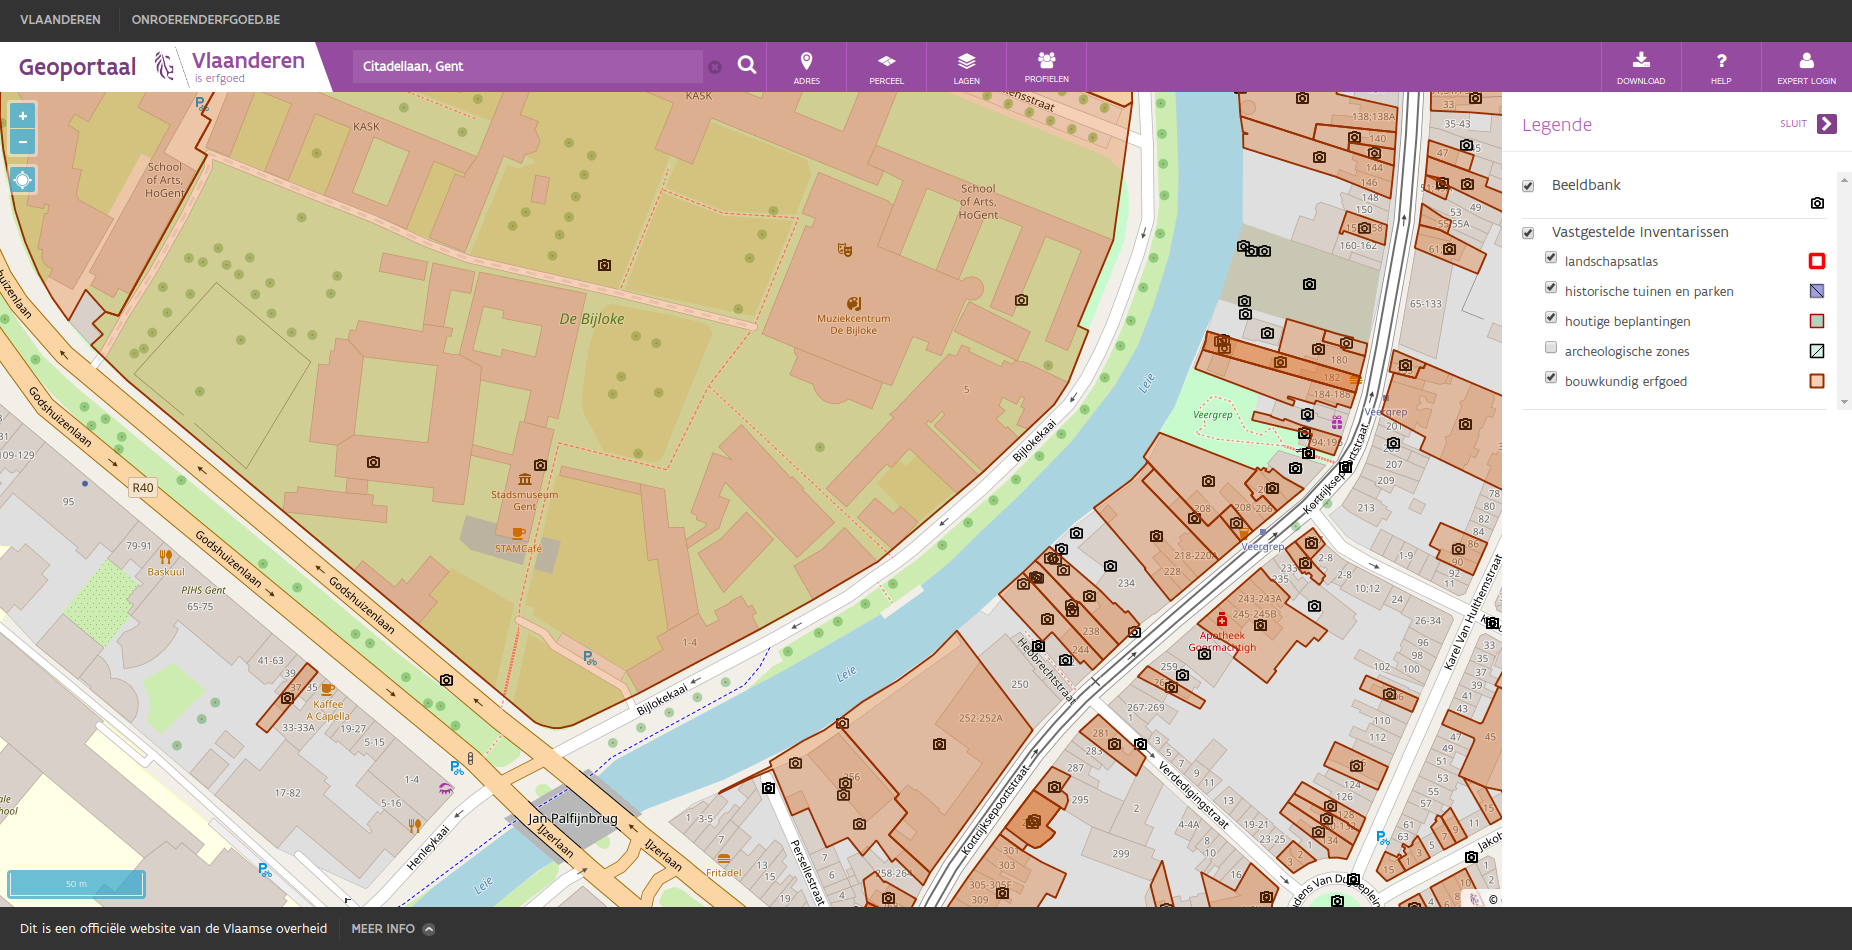Close the Legende panel with Sluit arrow
The height and width of the screenshot is (950, 1852).
point(1827,124)
